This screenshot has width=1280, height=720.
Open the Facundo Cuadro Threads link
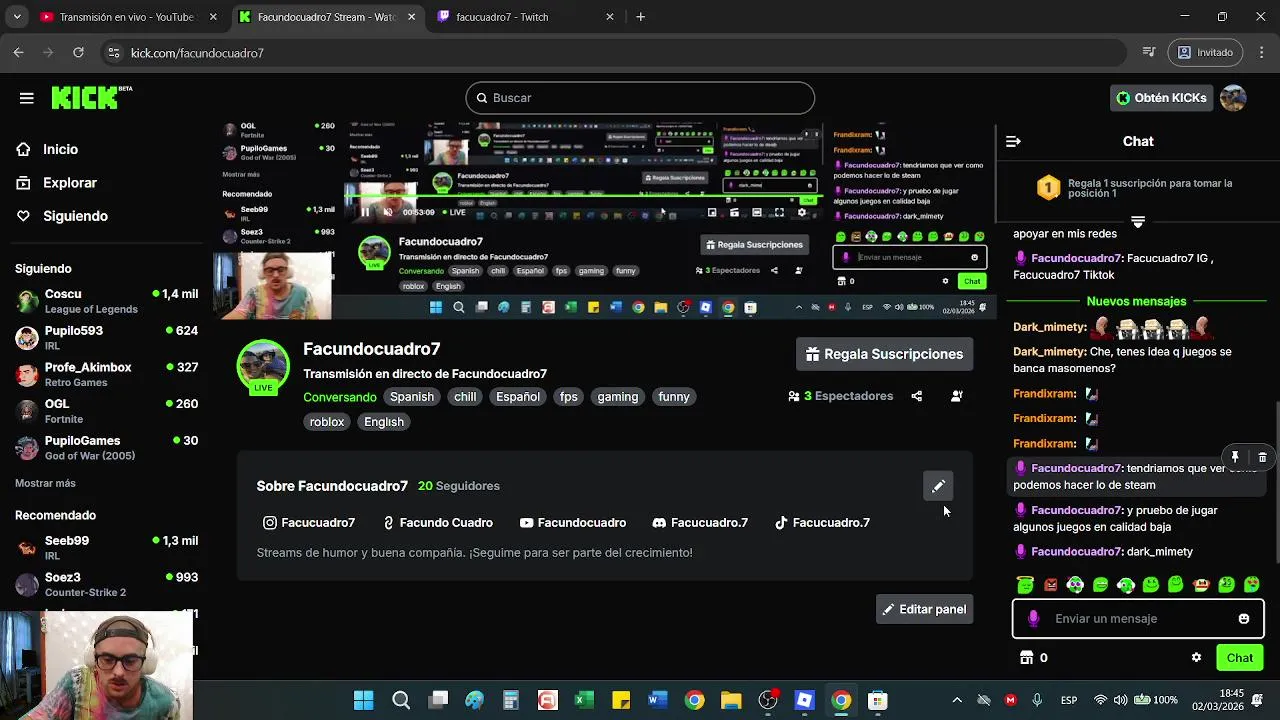coord(438,523)
